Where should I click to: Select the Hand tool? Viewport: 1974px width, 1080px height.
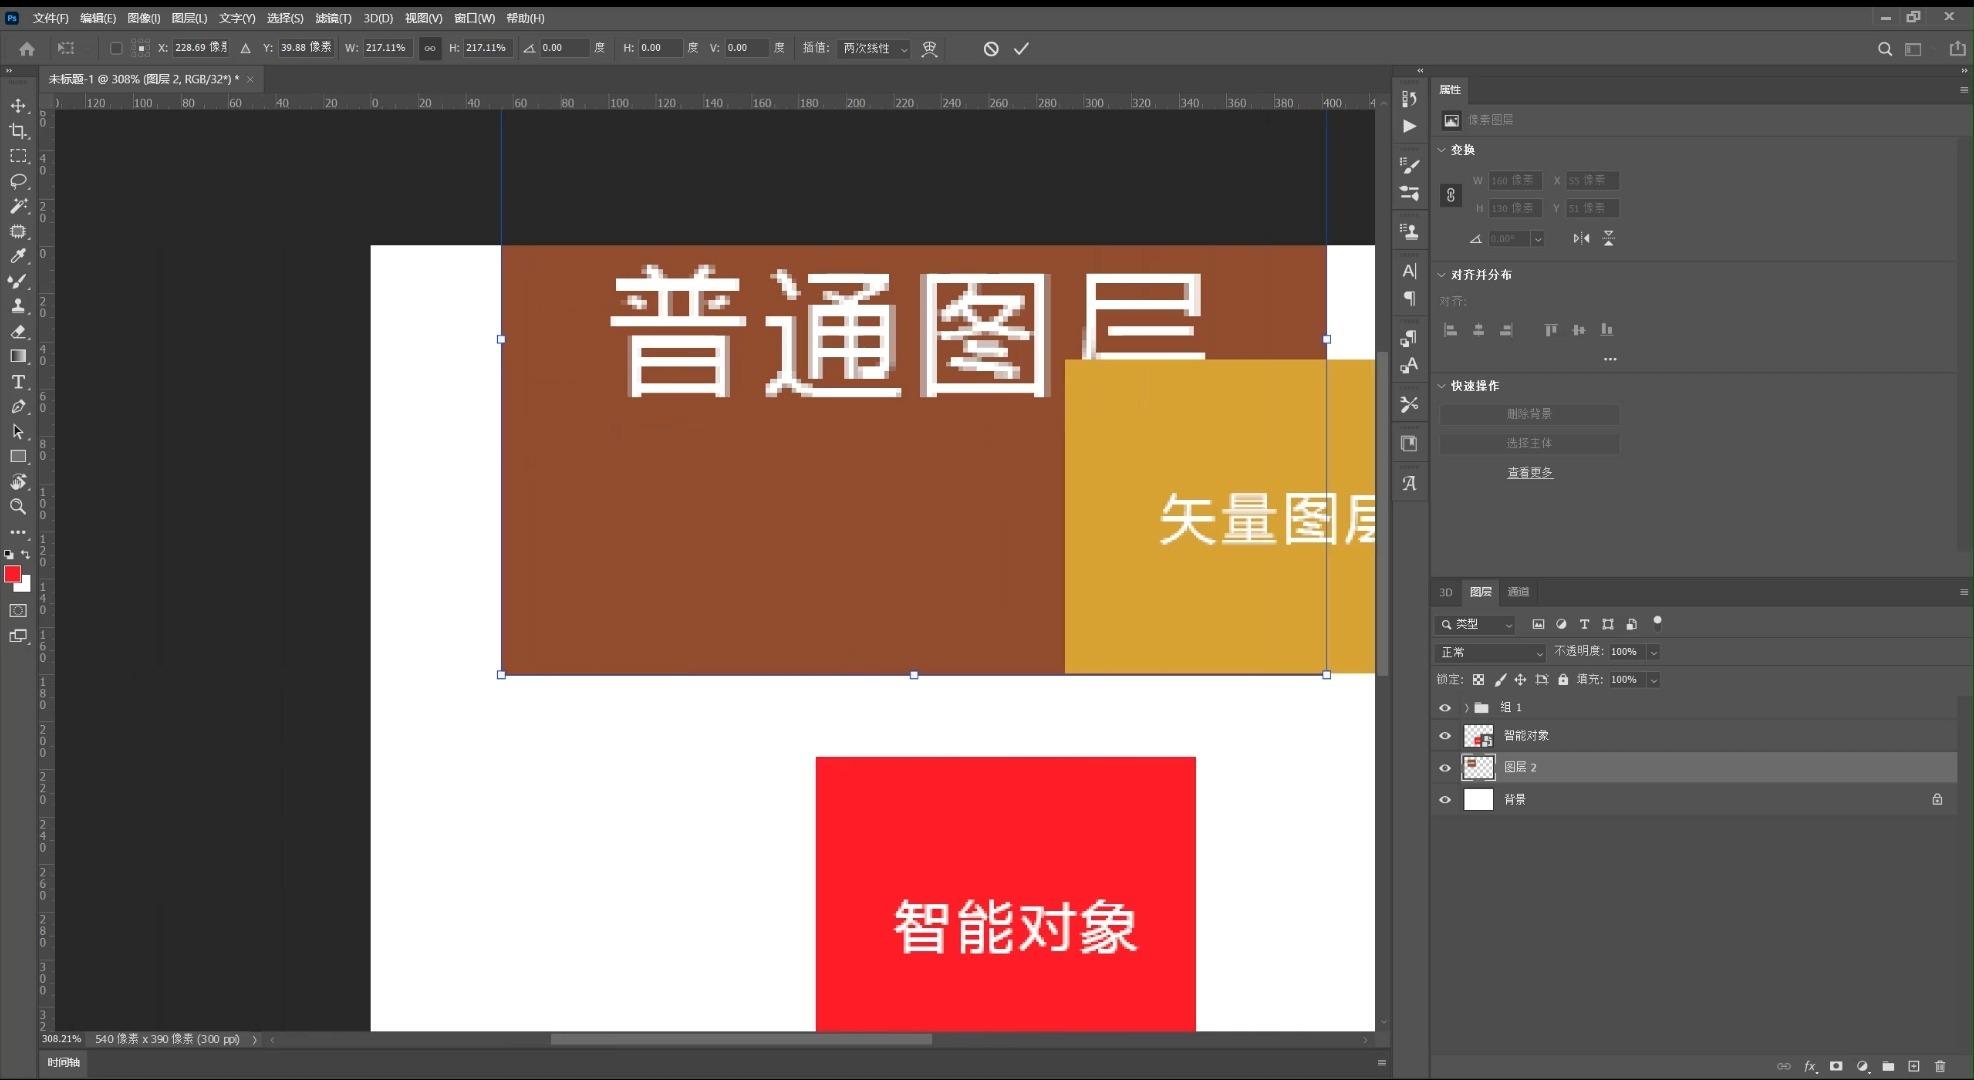click(x=18, y=482)
